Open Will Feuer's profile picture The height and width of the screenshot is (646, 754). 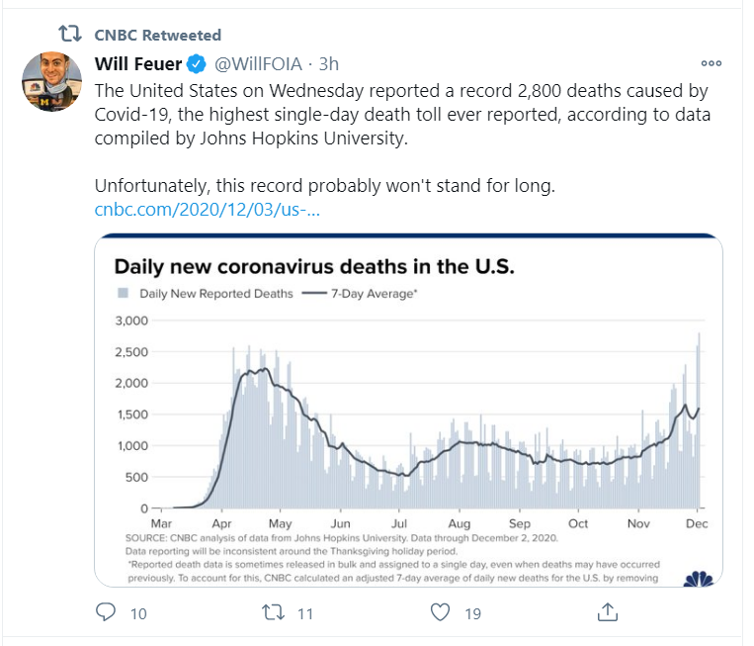click(x=50, y=80)
